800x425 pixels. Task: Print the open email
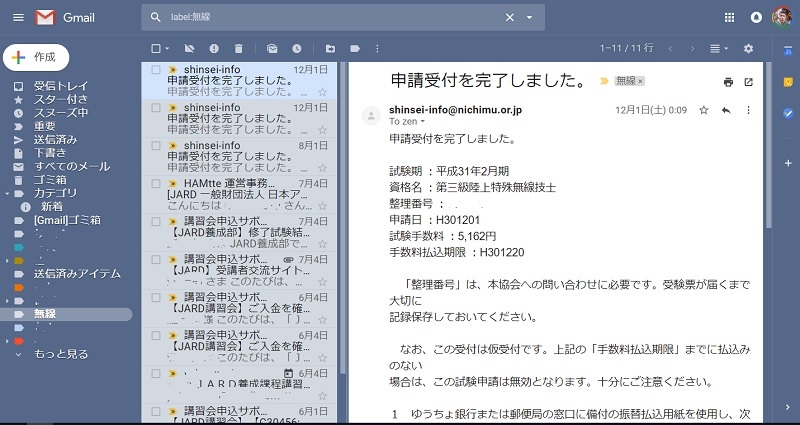728,81
